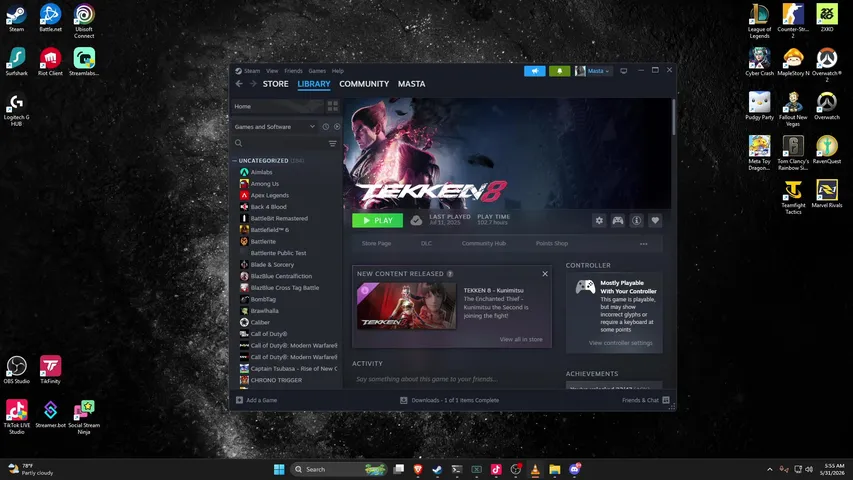853x480 pixels.
Task: Click the New Content Released help icon
Action: 450,274
